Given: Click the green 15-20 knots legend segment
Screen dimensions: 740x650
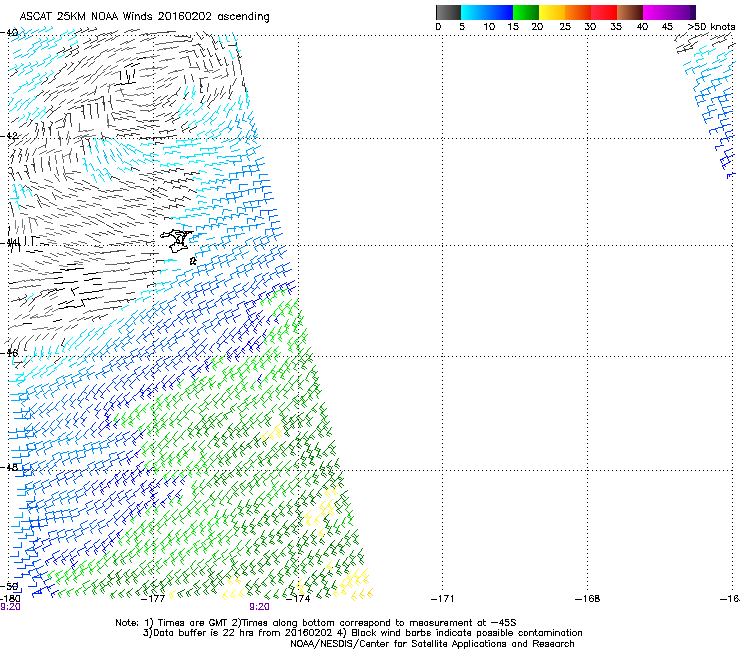Looking at the screenshot, I should pyautogui.click(x=526, y=12).
